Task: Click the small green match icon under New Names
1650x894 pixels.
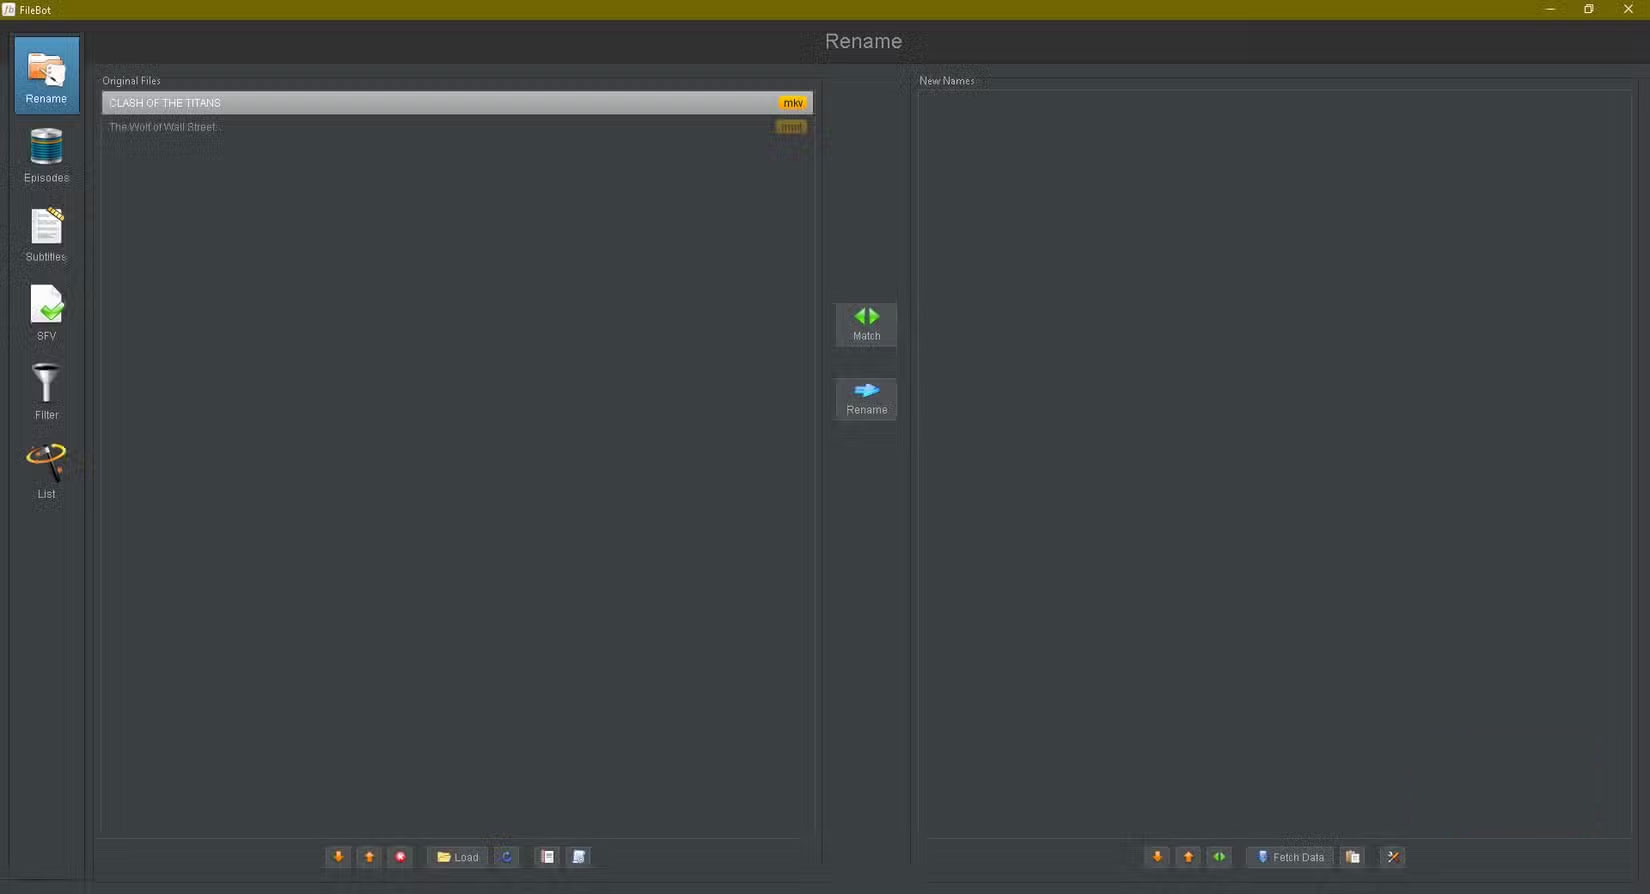Action: [1219, 857]
